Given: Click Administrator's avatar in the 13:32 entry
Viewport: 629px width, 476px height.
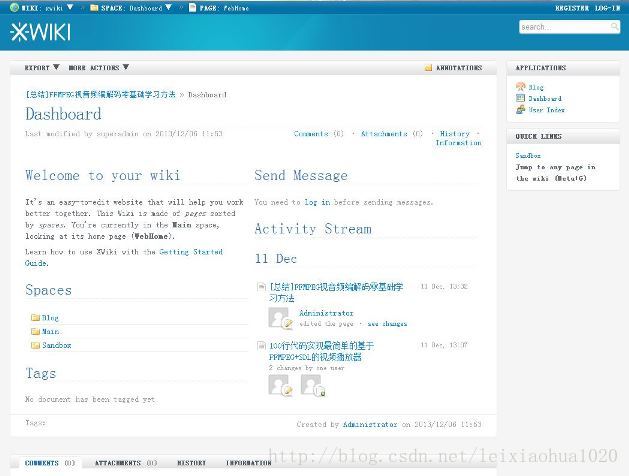Looking at the screenshot, I should tap(280, 318).
